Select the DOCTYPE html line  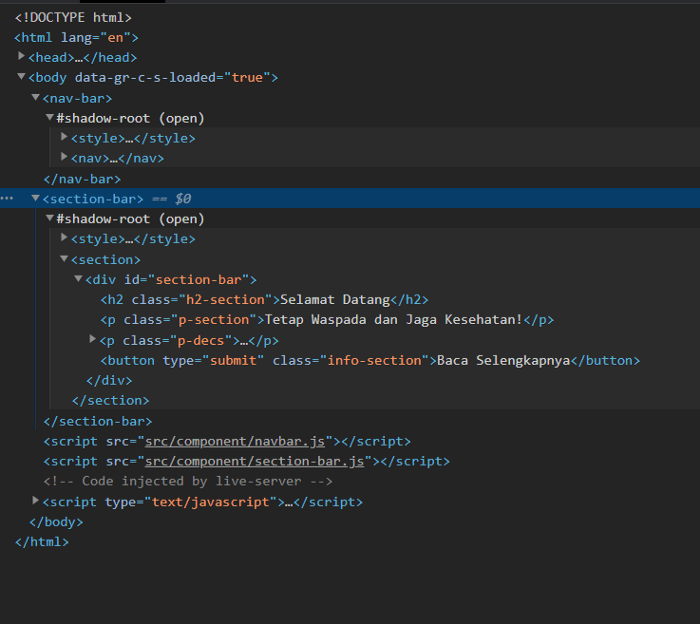73,17
